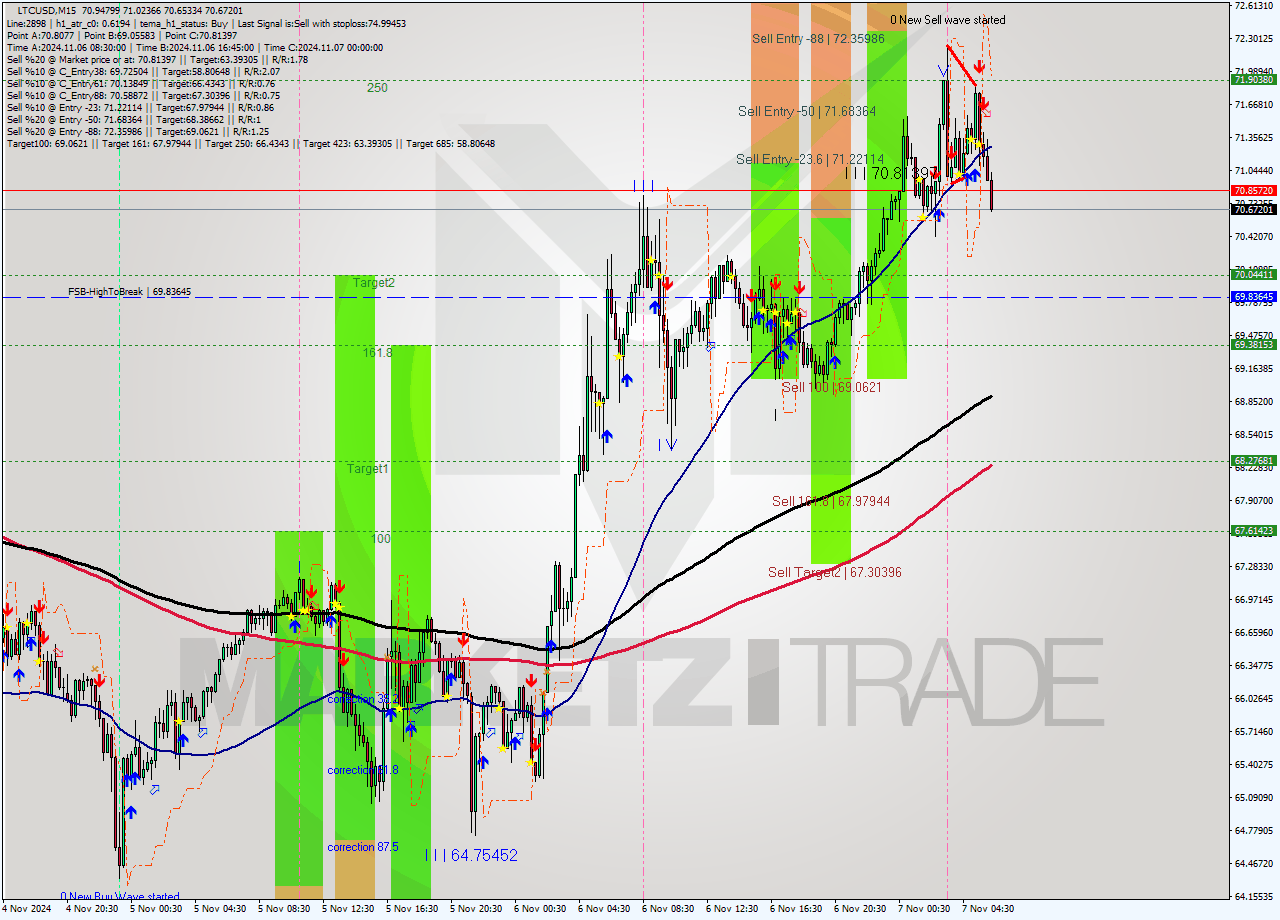Image resolution: width=1280 pixels, height=920 pixels.
Task: Click the black 70.67201 current price tag
Action: (x=1254, y=209)
